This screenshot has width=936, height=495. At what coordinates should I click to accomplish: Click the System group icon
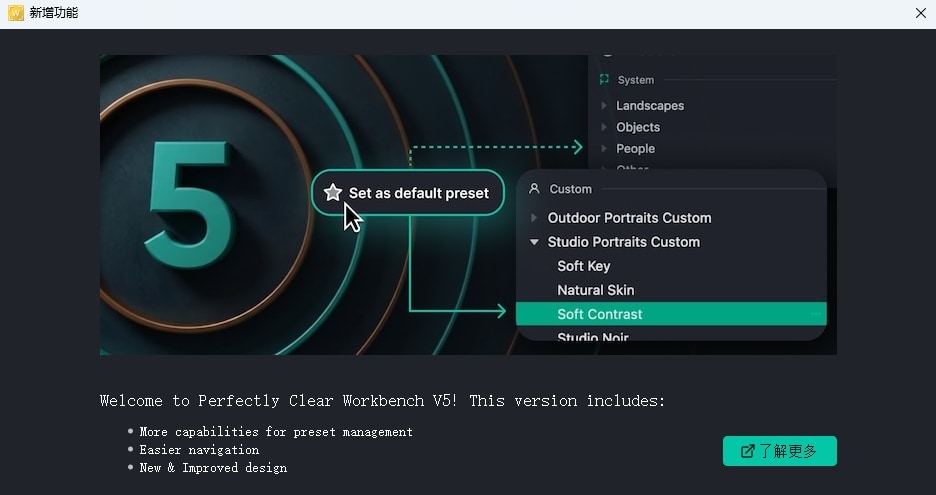click(604, 80)
